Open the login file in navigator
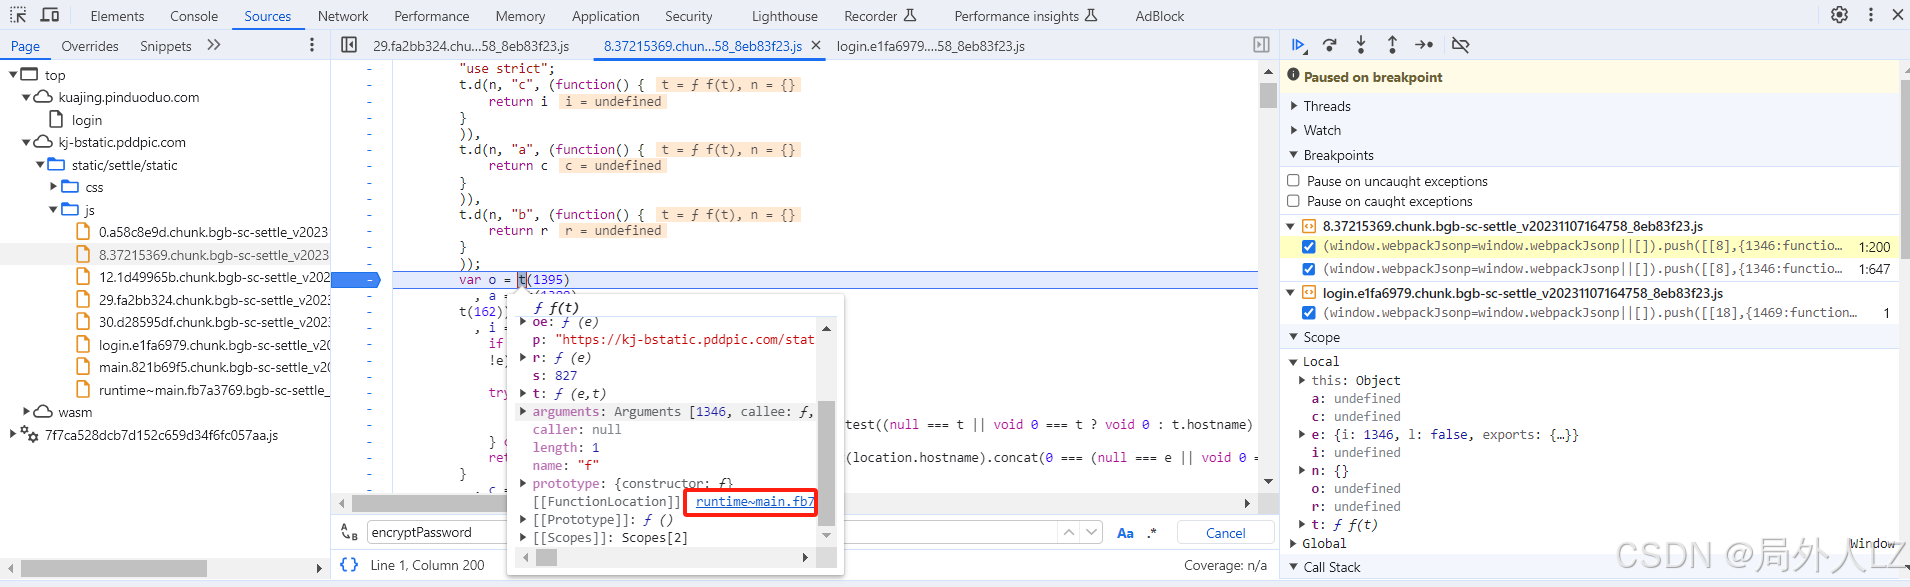 [x=87, y=120]
